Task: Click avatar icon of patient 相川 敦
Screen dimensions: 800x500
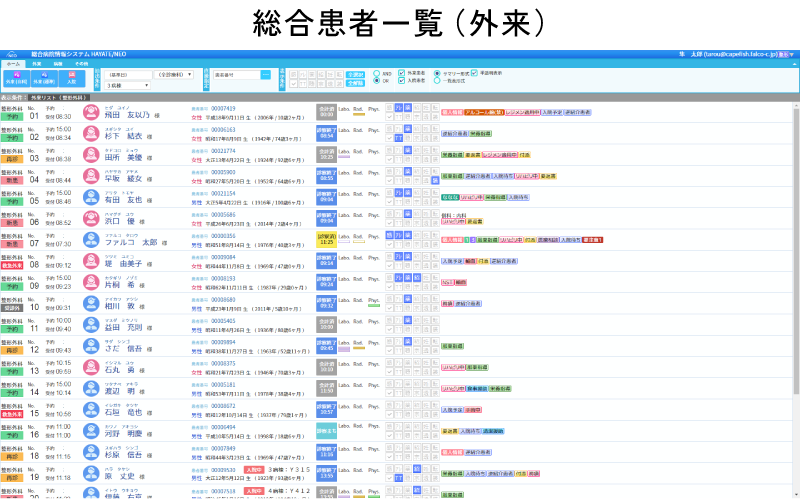Action: pos(91,304)
